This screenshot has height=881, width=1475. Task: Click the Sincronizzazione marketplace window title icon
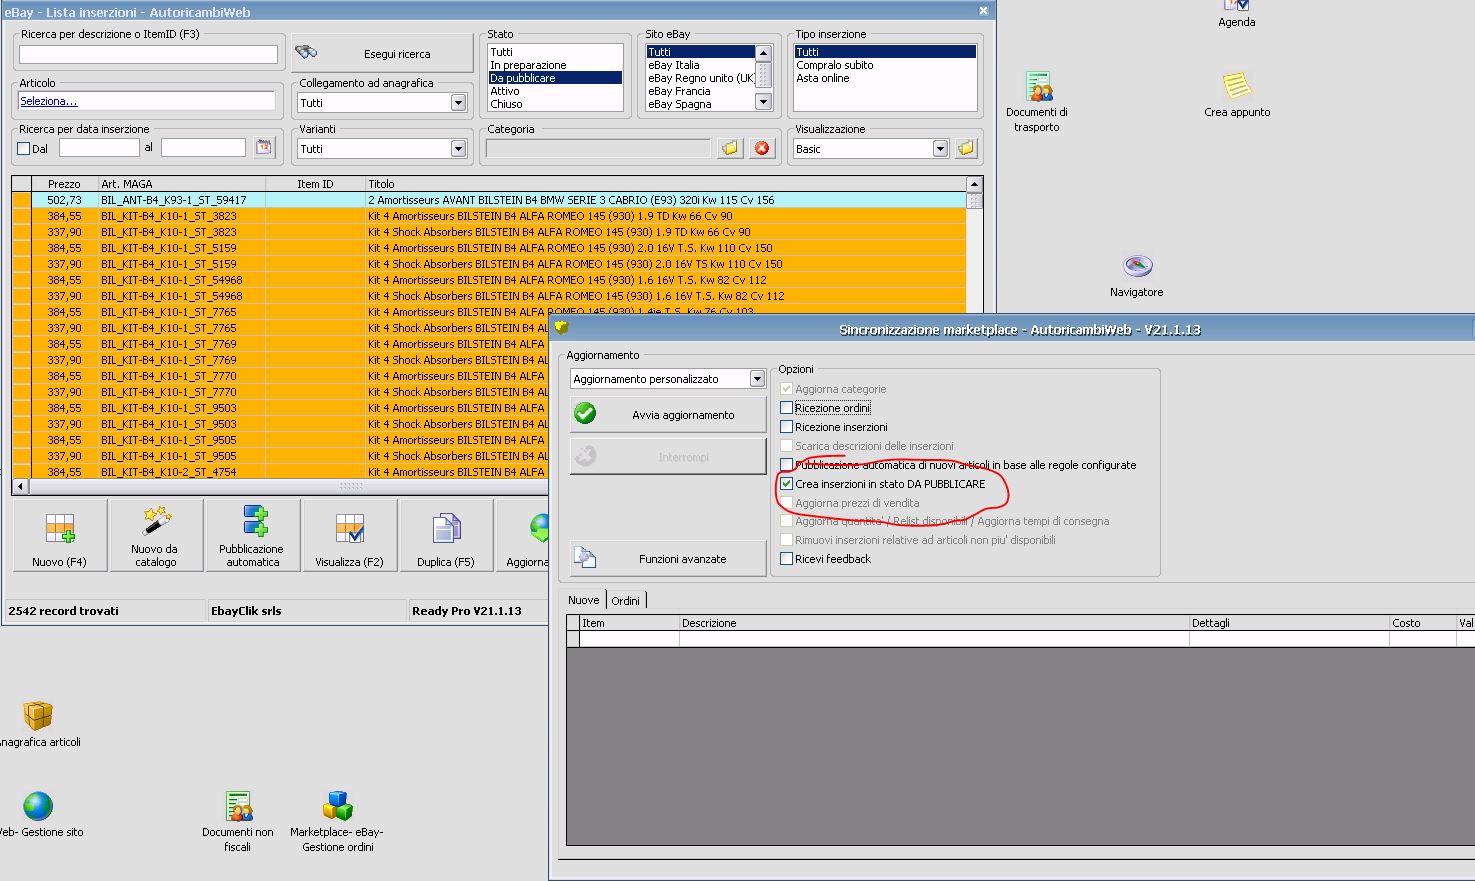[x=561, y=328]
